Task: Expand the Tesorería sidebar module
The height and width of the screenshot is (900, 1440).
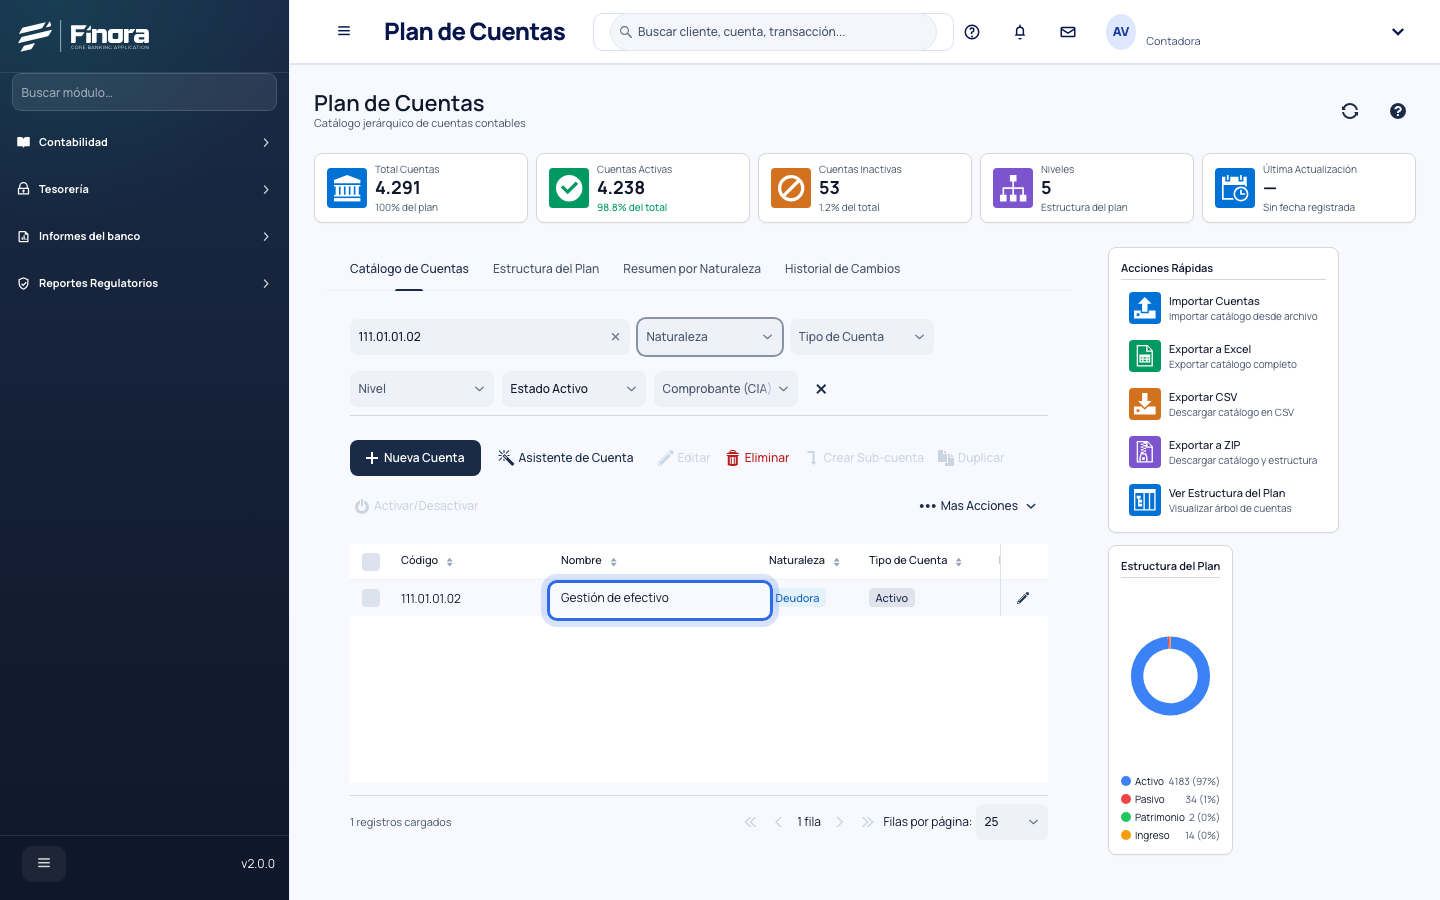Action: (144, 189)
